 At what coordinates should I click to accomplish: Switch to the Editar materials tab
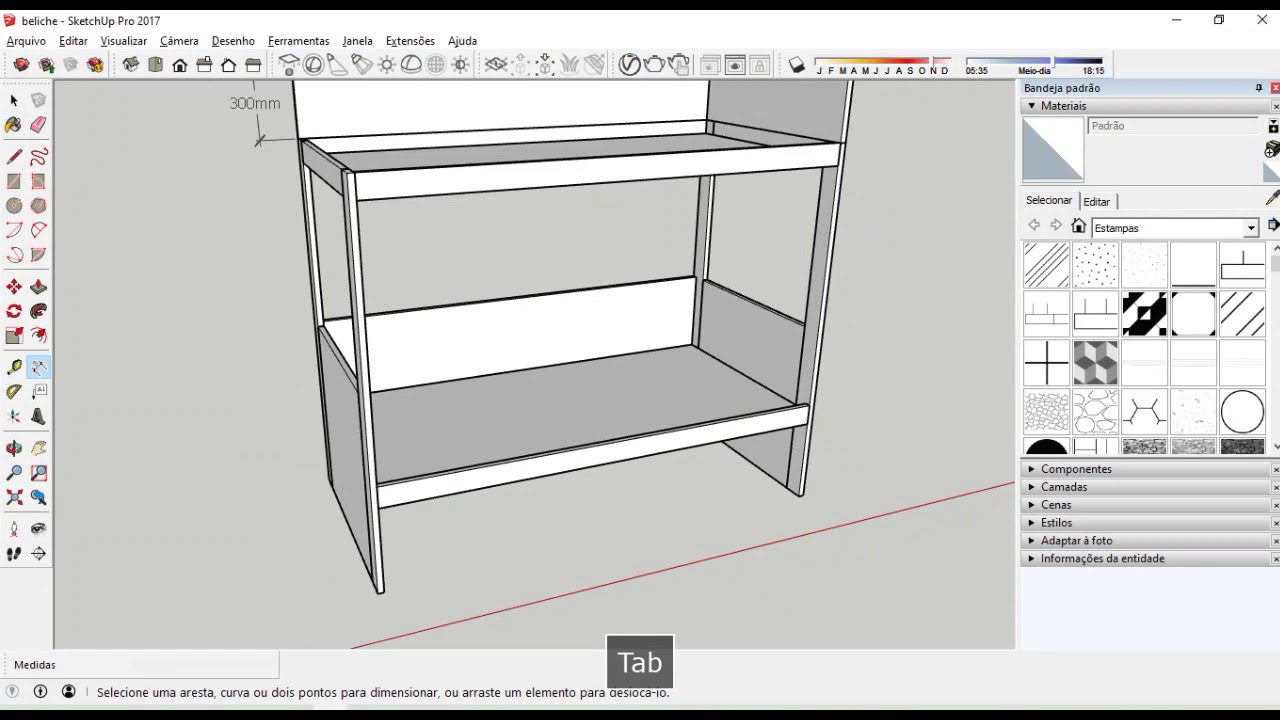1096,201
